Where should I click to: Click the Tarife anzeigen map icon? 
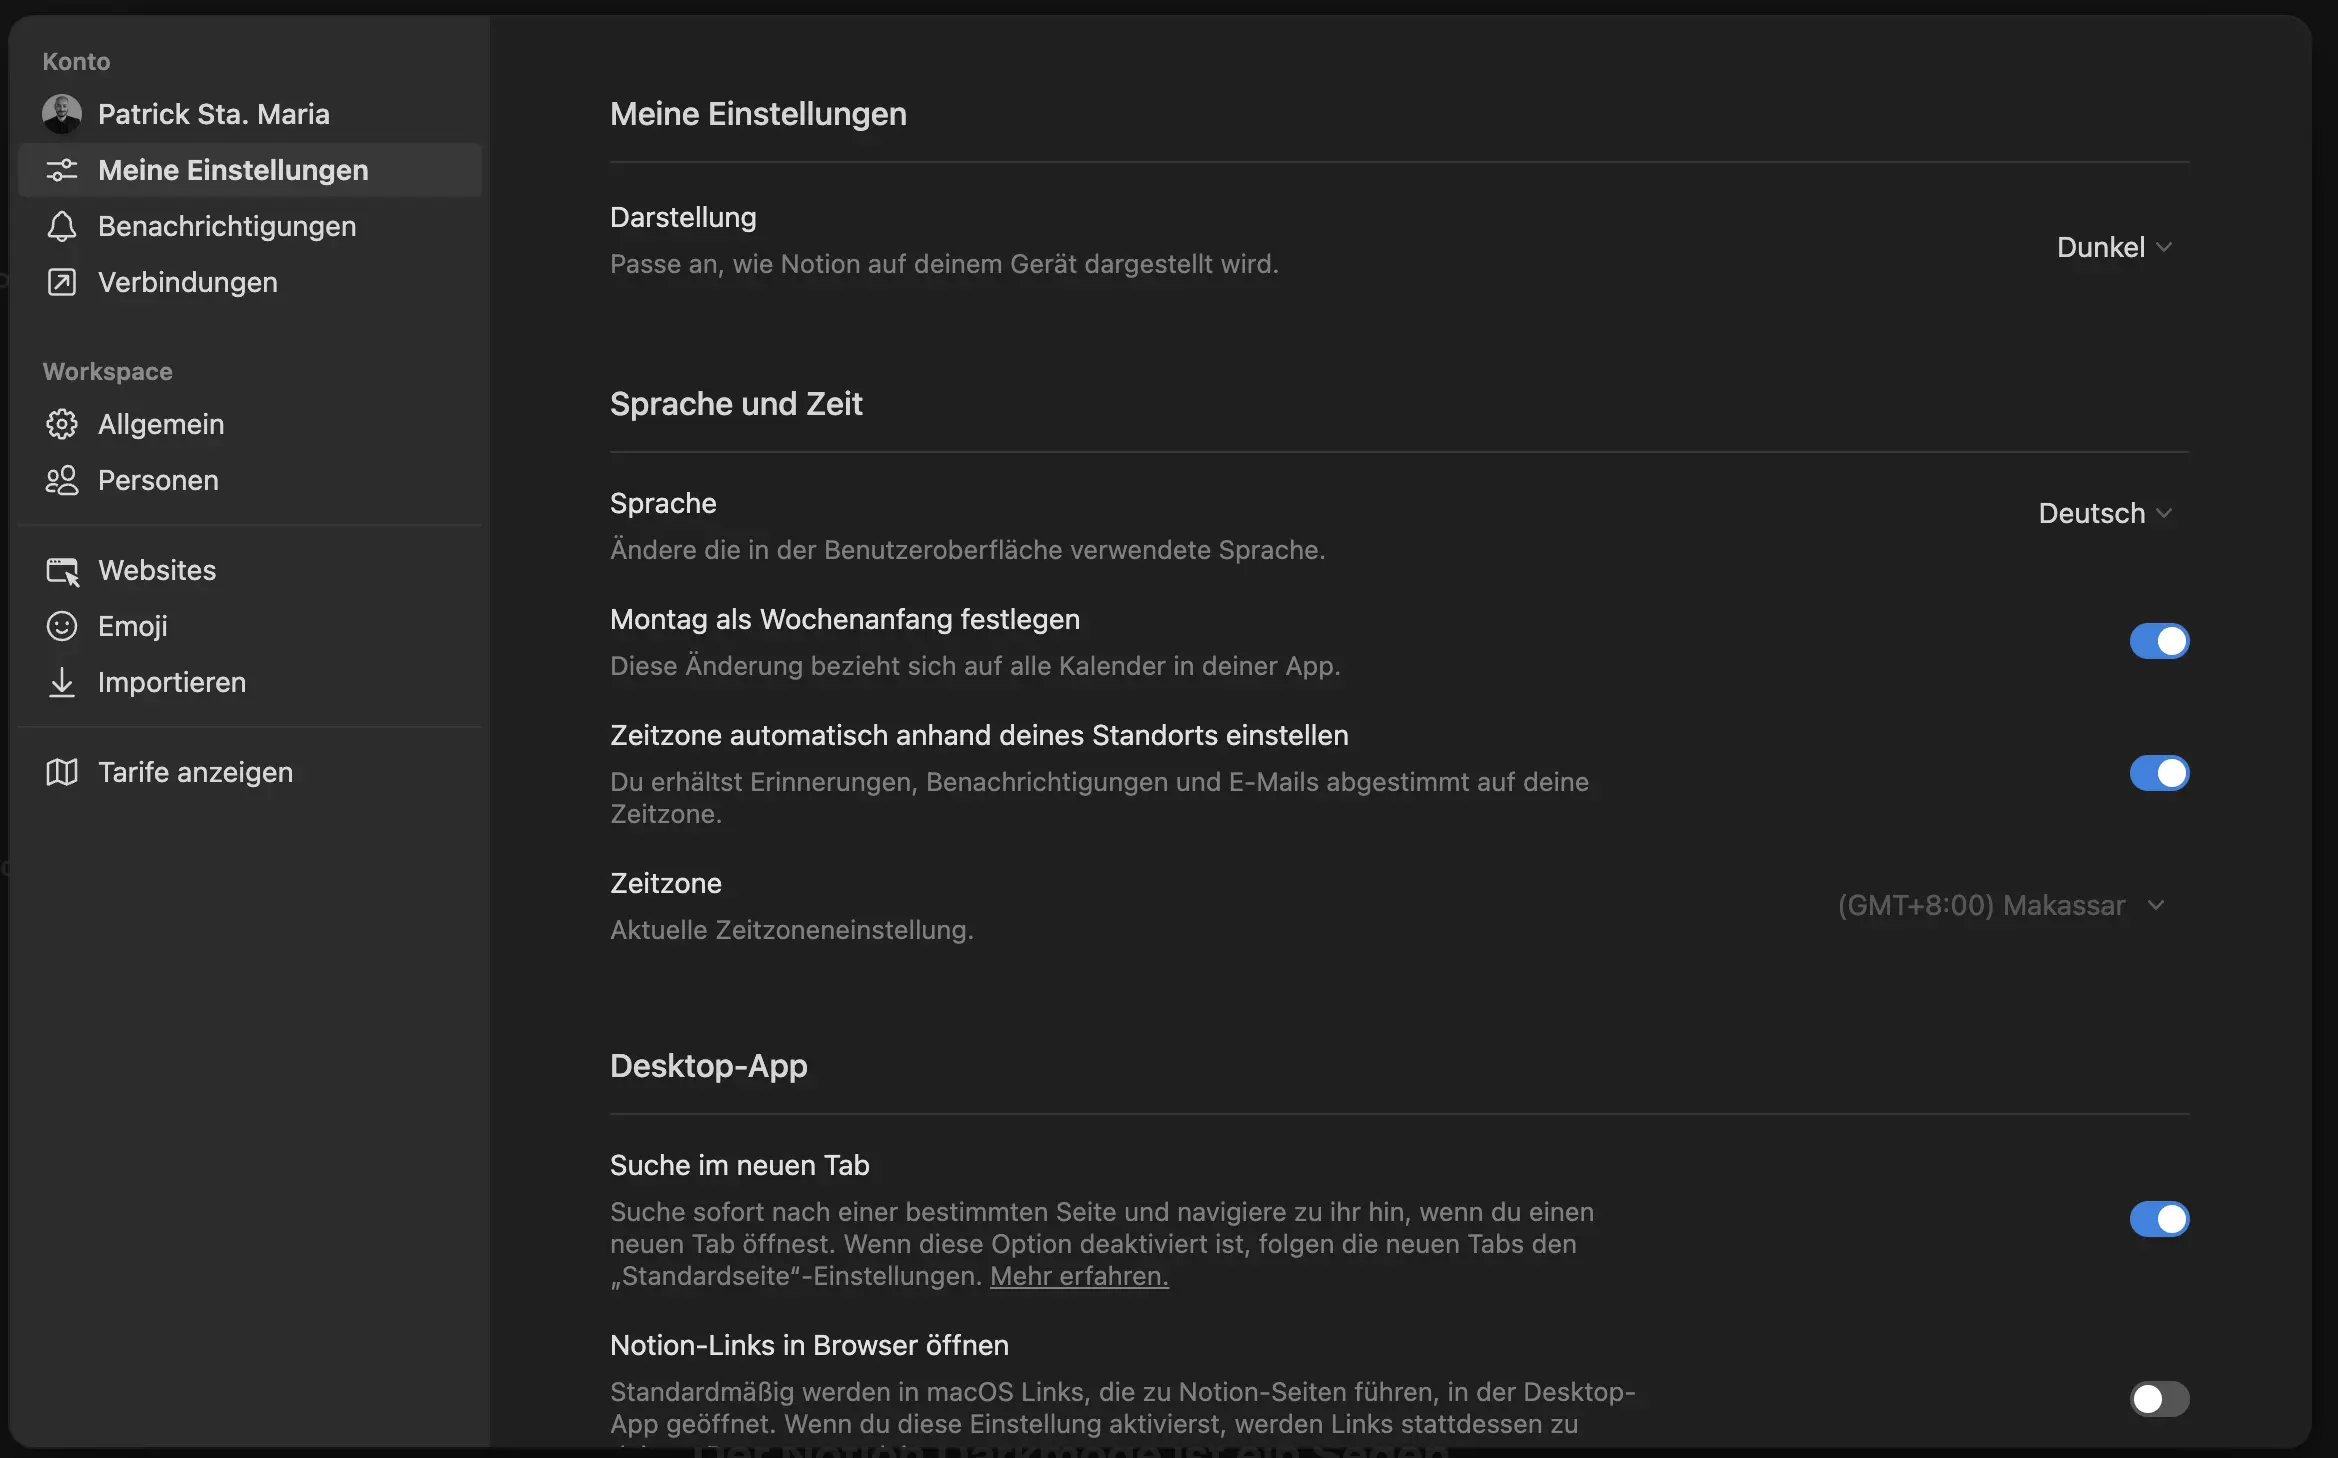click(61, 772)
